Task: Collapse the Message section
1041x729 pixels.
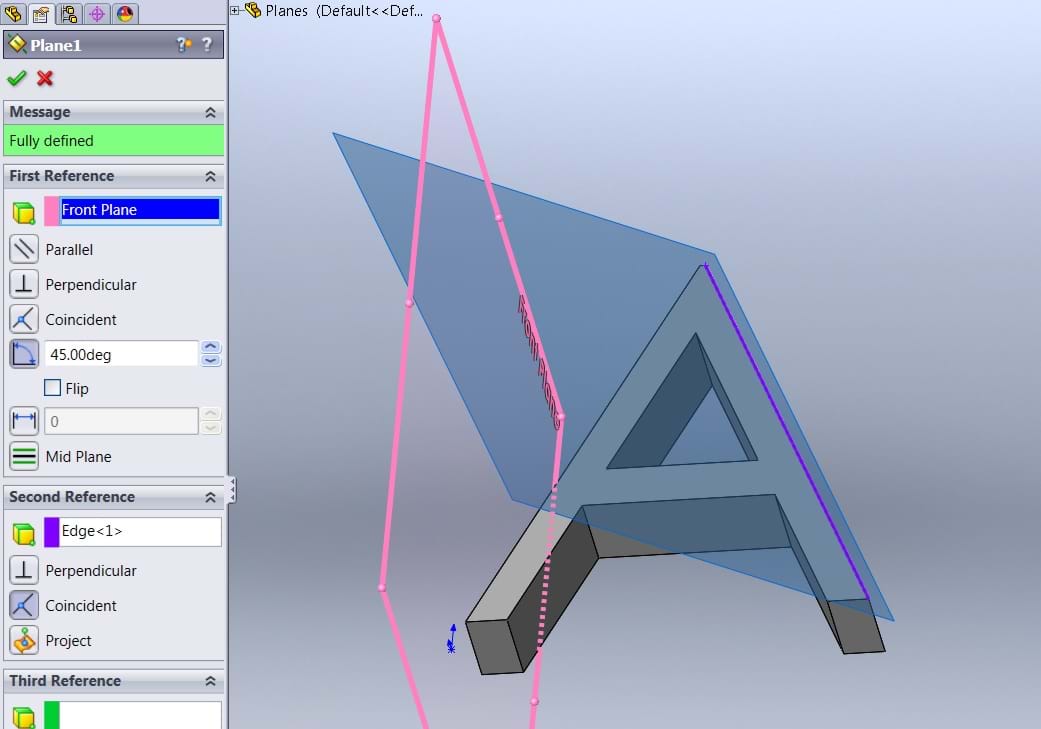Action: click(x=210, y=113)
